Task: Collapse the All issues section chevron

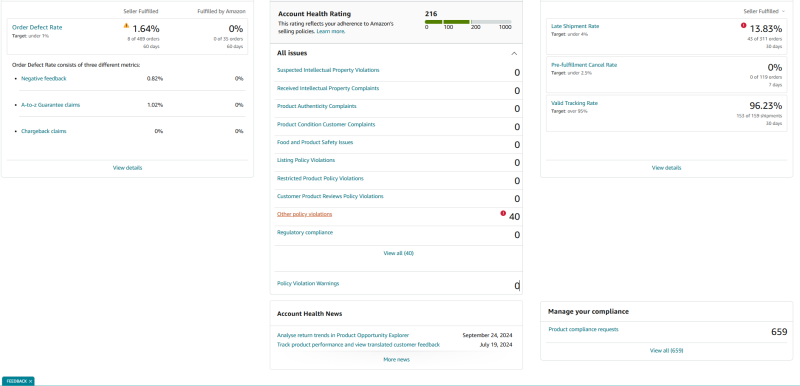Action: (514, 54)
